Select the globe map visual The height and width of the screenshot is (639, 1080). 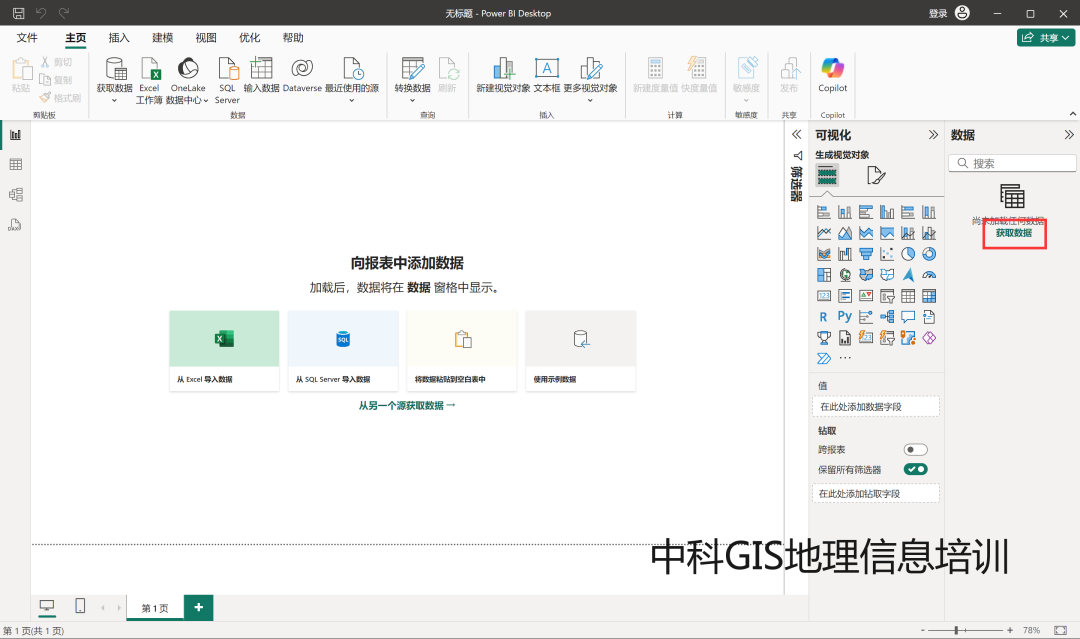click(x=845, y=275)
